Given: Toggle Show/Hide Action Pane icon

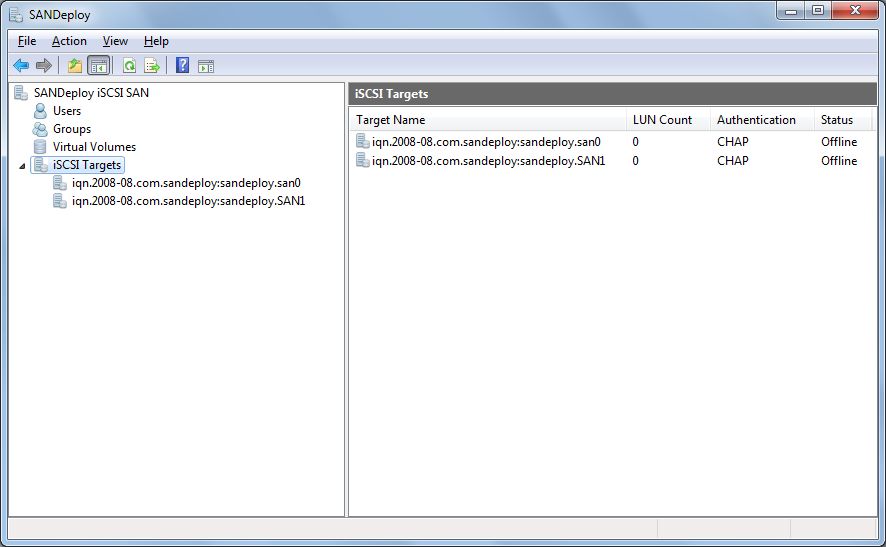Looking at the screenshot, I should pyautogui.click(x=206, y=66).
